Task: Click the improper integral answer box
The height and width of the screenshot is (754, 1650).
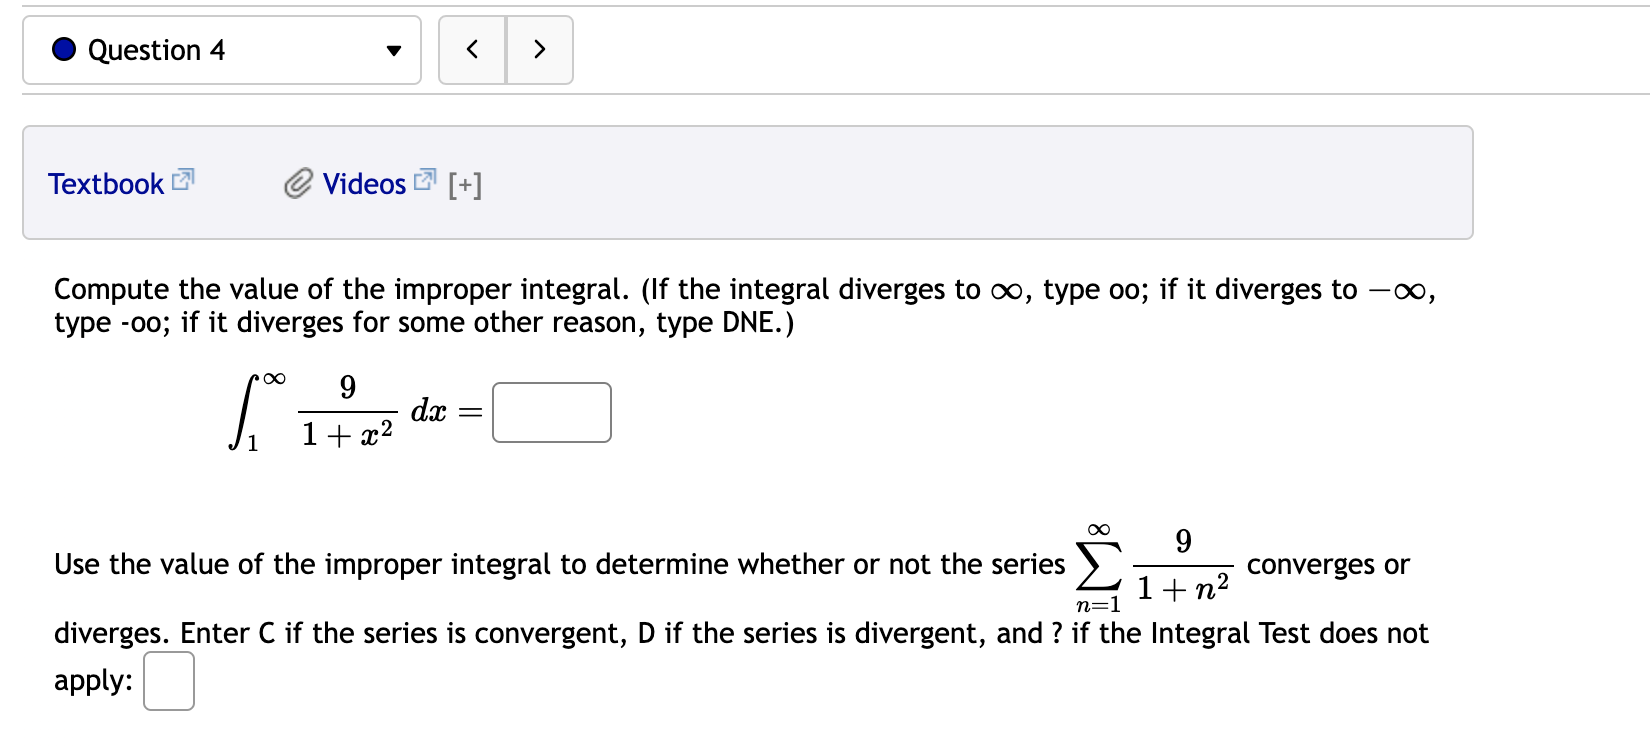Action: point(551,412)
